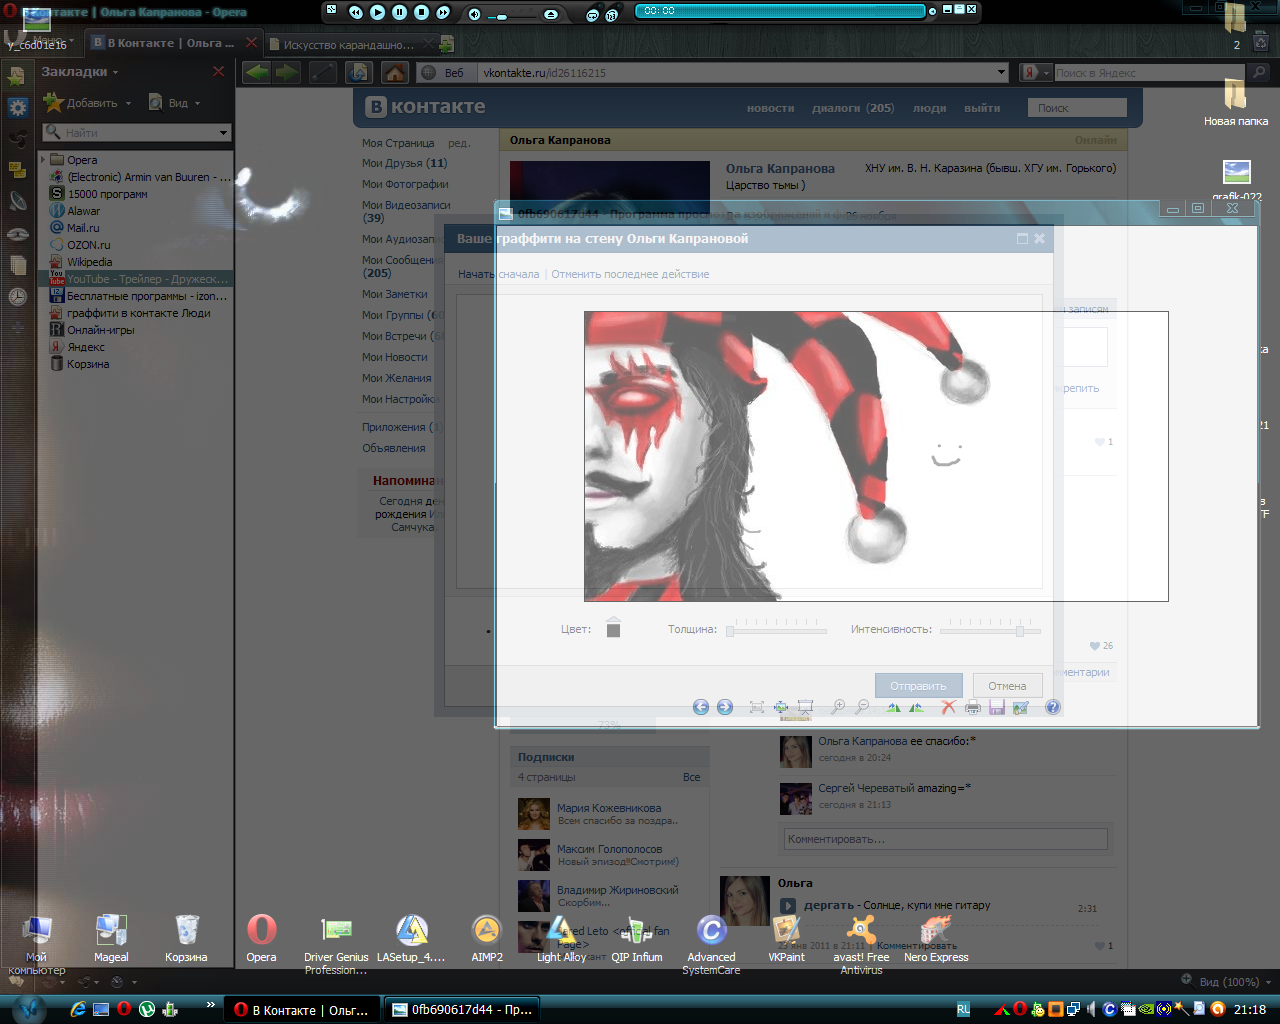Go back with Opera's green back arrow
Image resolution: width=1280 pixels, height=1024 pixels.
[257, 72]
